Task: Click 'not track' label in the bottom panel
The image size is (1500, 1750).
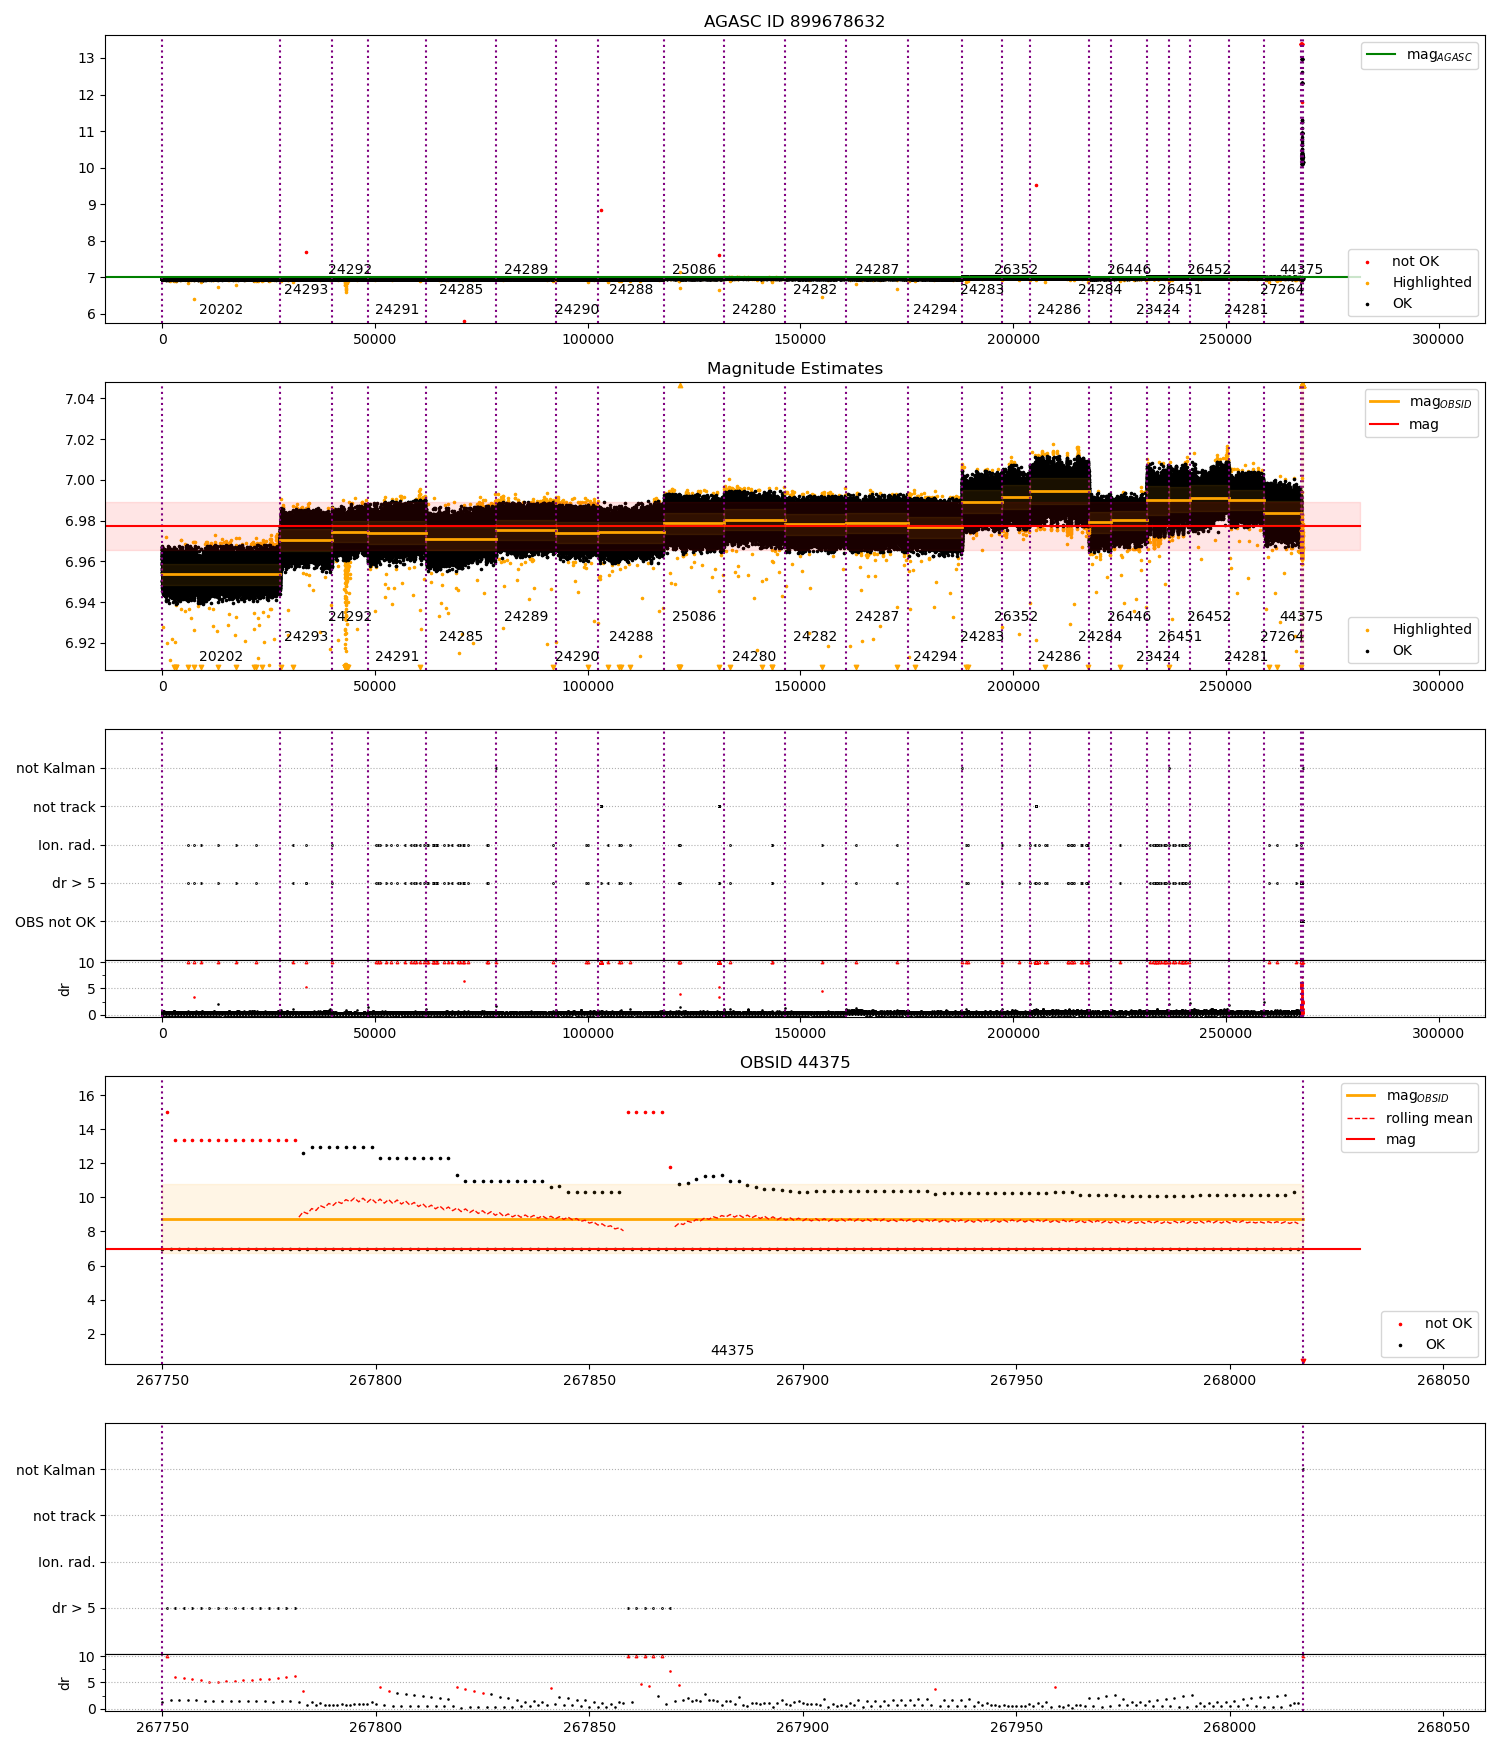Action: [64, 1516]
